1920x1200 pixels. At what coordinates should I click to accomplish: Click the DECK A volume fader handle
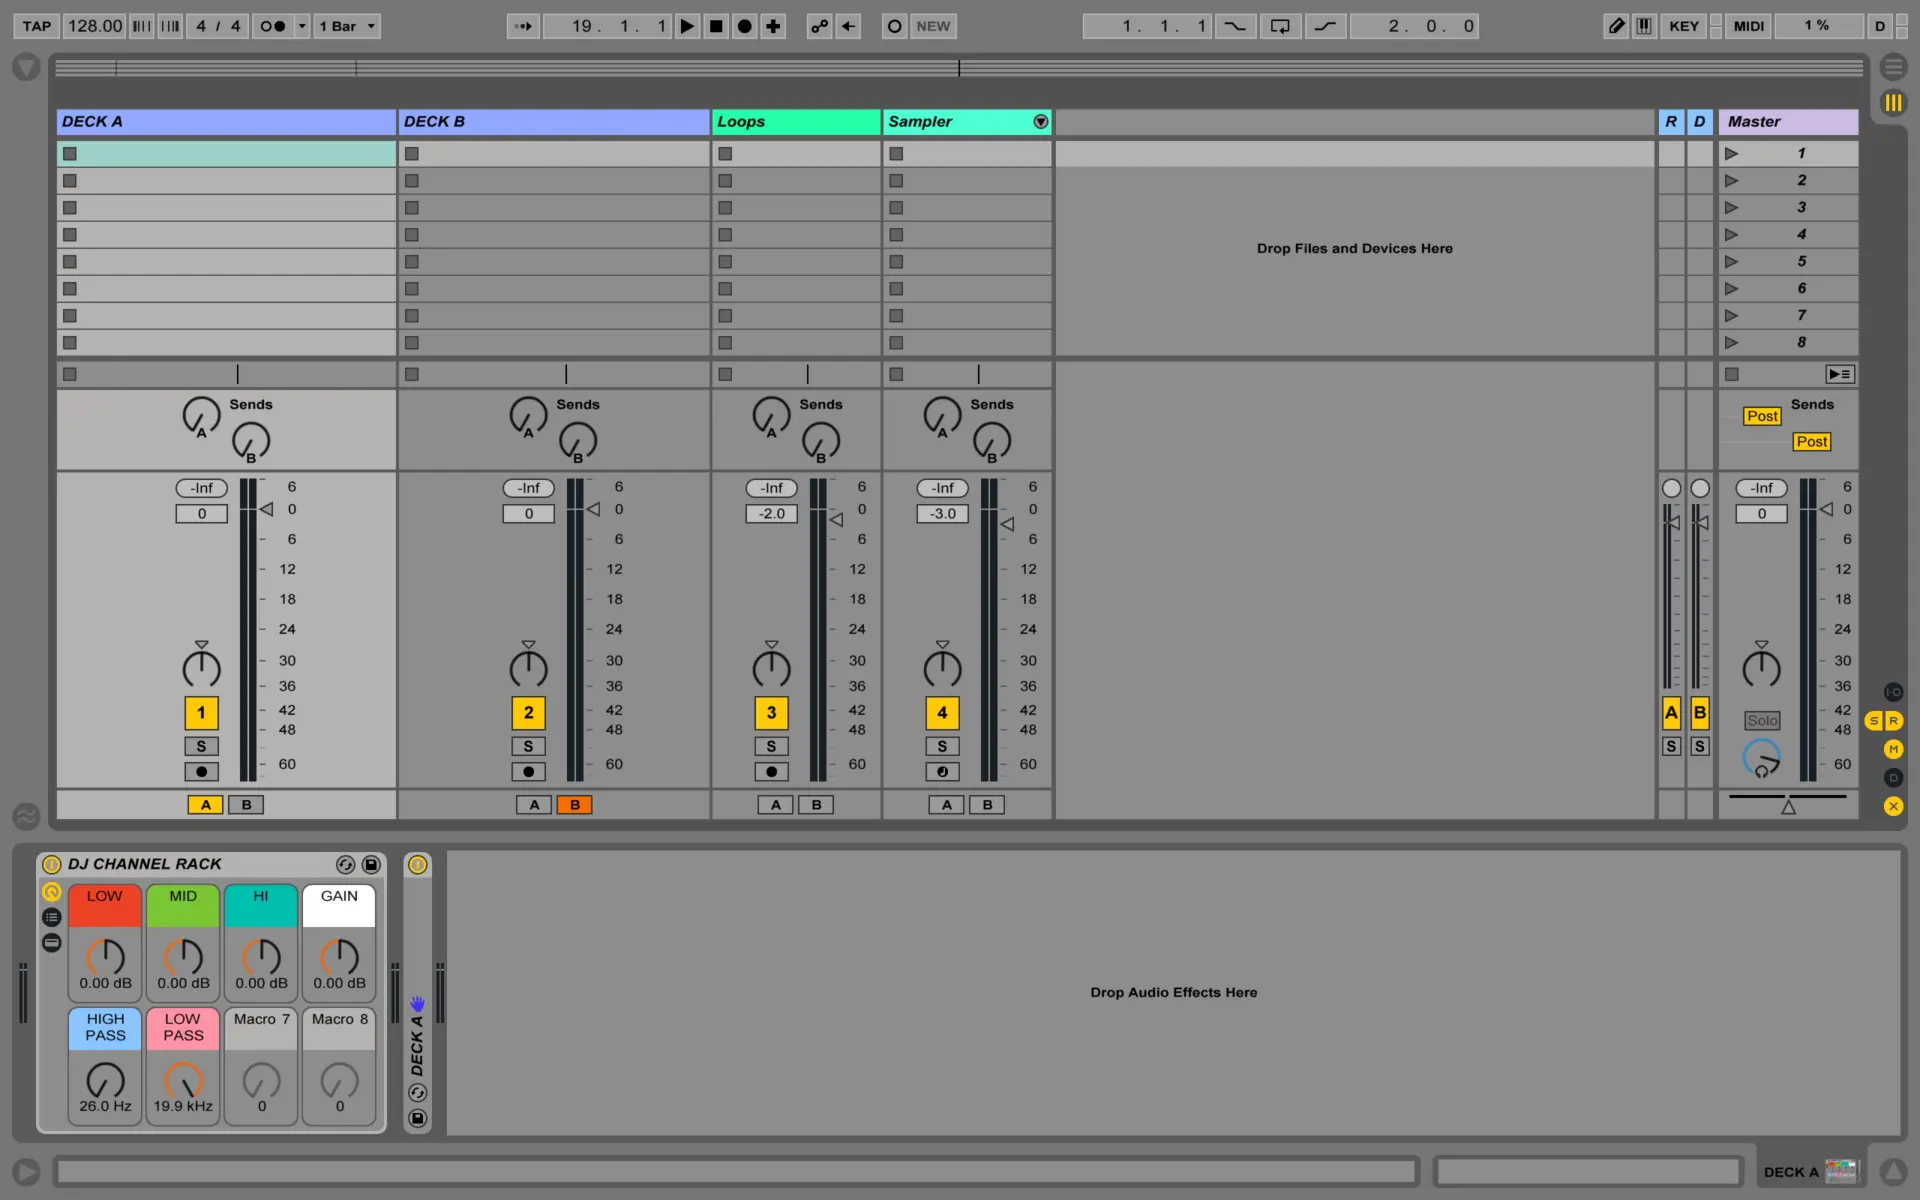coord(267,510)
